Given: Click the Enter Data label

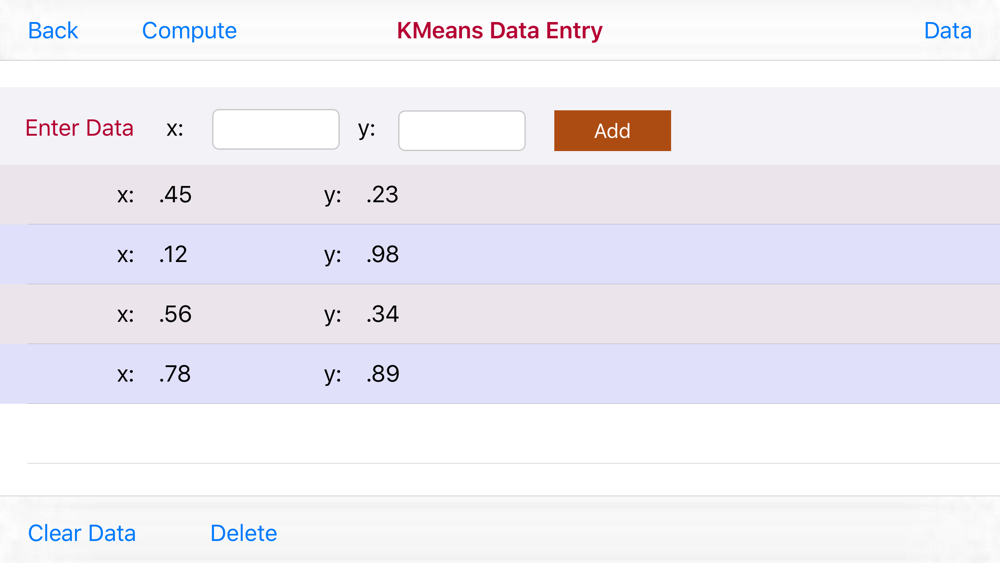Looking at the screenshot, I should coord(79,128).
